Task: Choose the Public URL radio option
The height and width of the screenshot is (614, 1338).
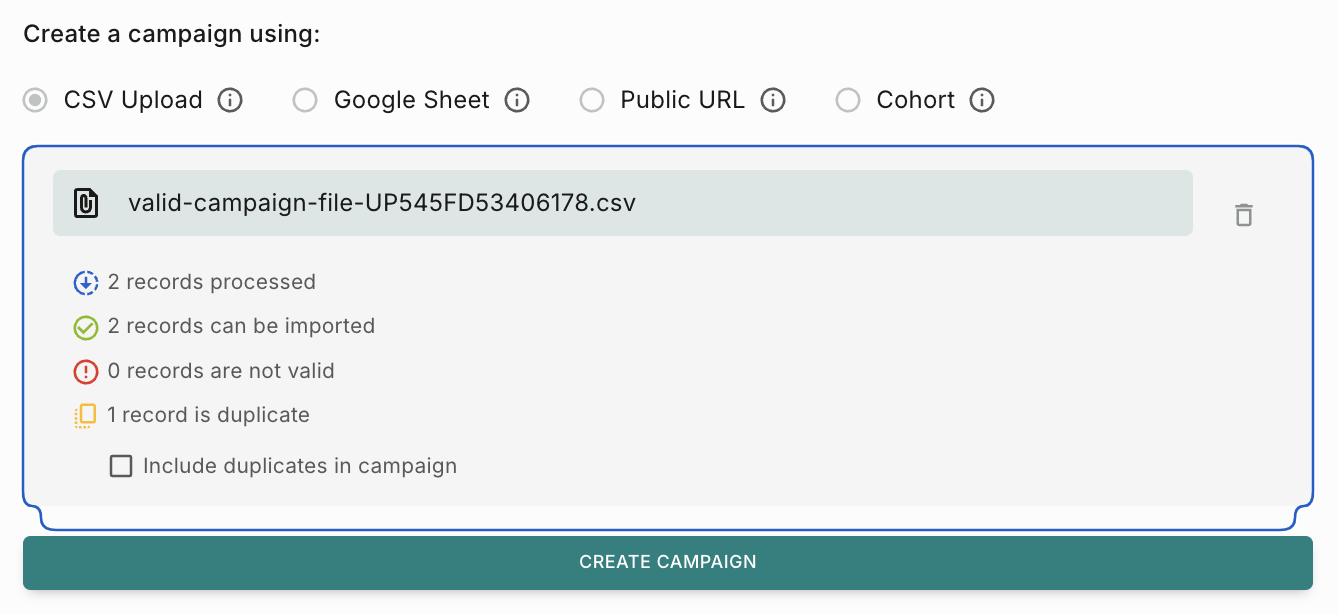Action: click(x=592, y=100)
